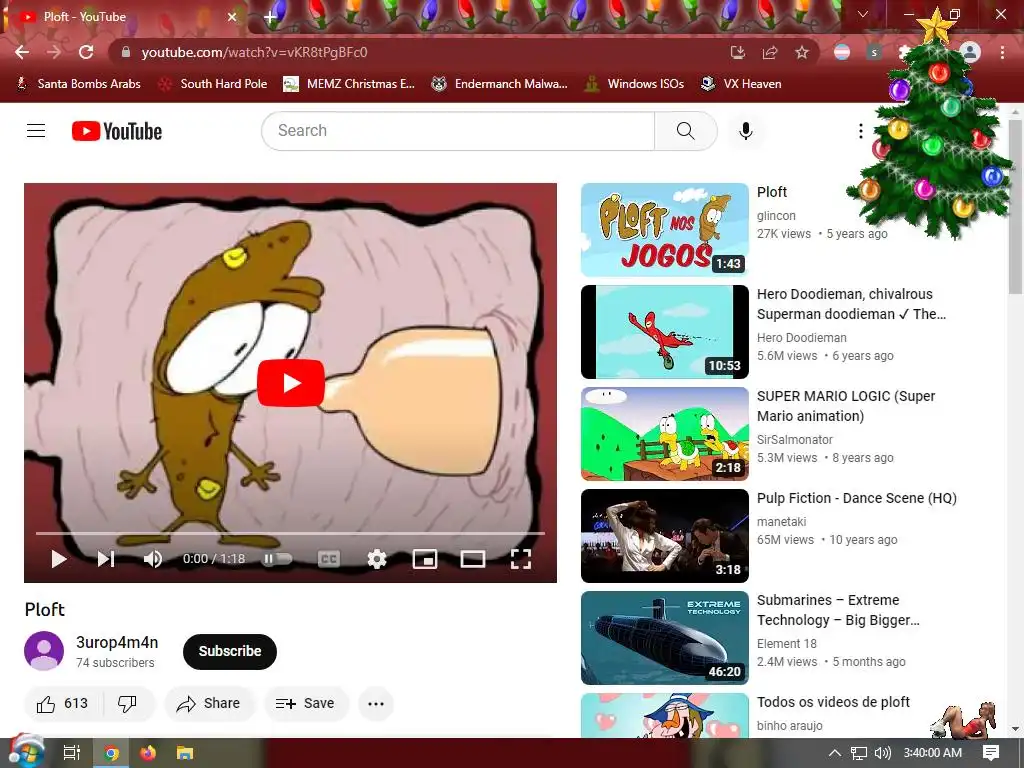Subscribe to 3urop4m4n channel
This screenshot has width=1024, height=768.
(230, 651)
